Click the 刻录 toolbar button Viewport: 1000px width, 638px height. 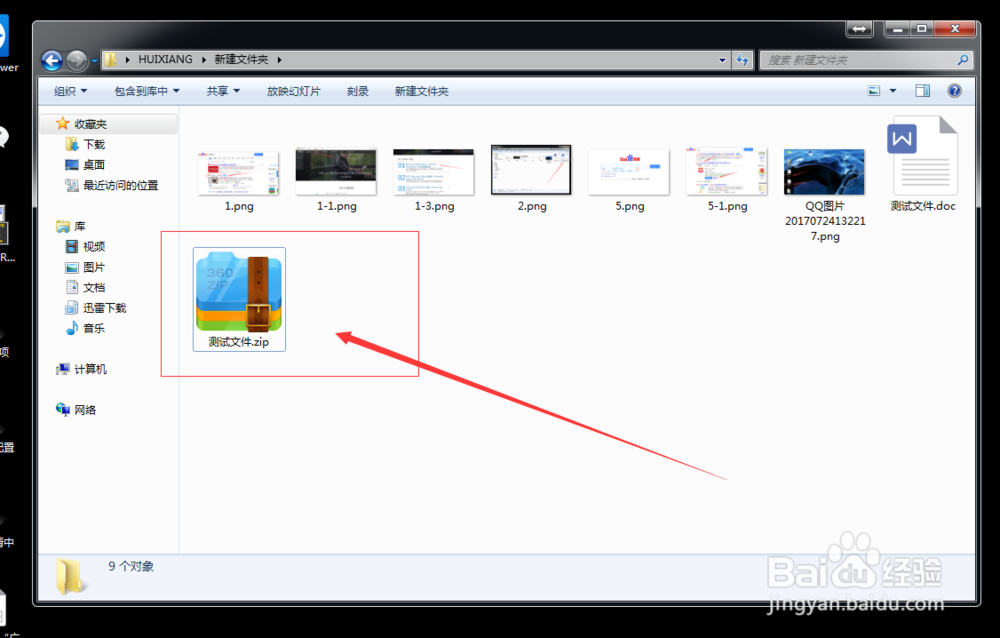pos(358,91)
